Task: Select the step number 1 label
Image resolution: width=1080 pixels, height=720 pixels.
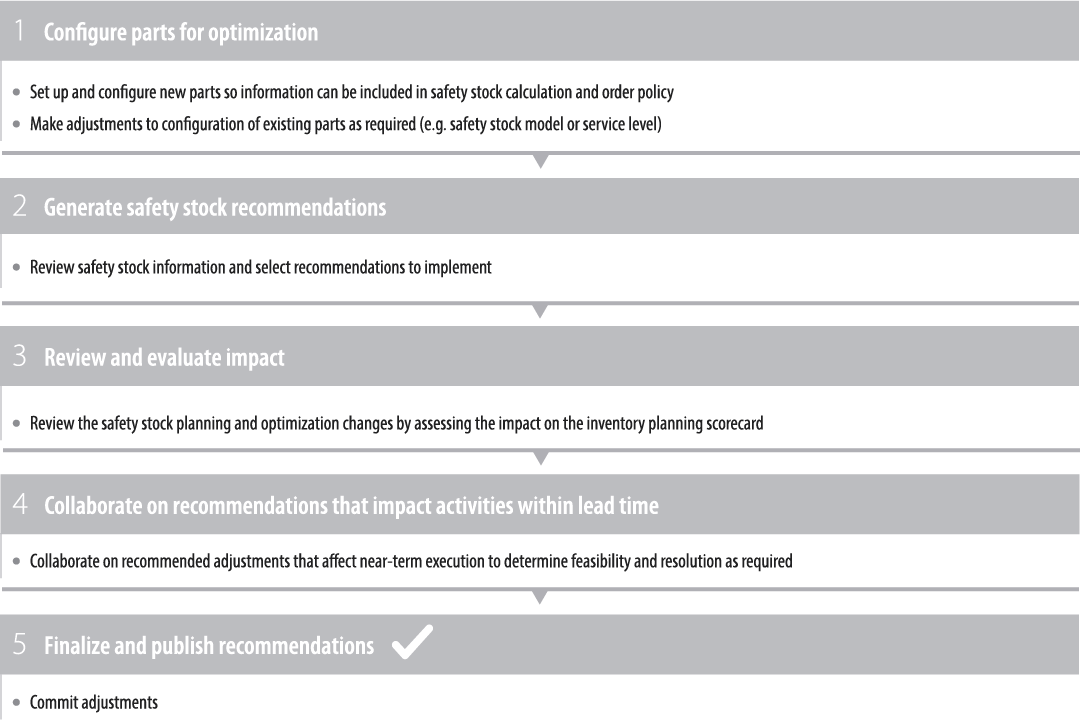Action: coord(19,32)
